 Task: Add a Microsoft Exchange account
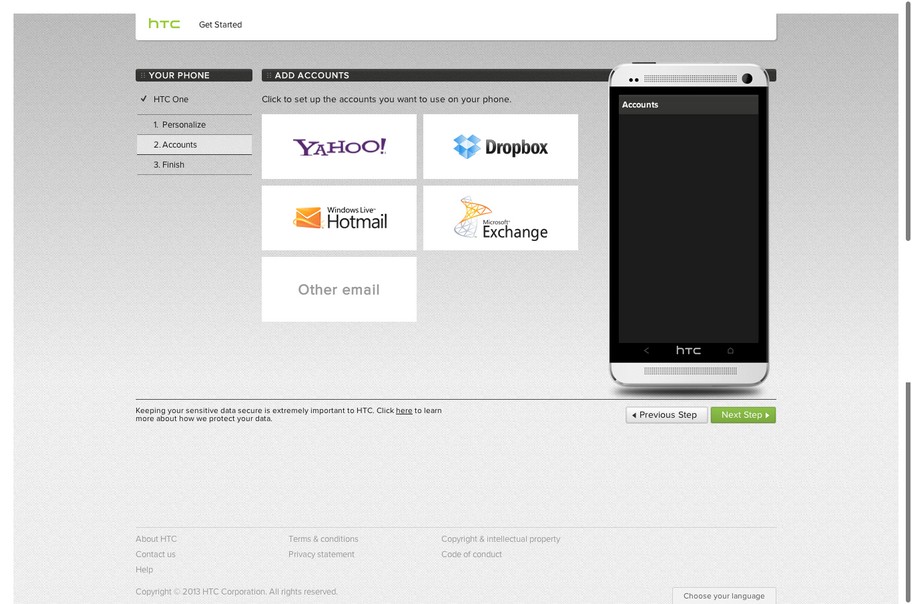coord(501,218)
